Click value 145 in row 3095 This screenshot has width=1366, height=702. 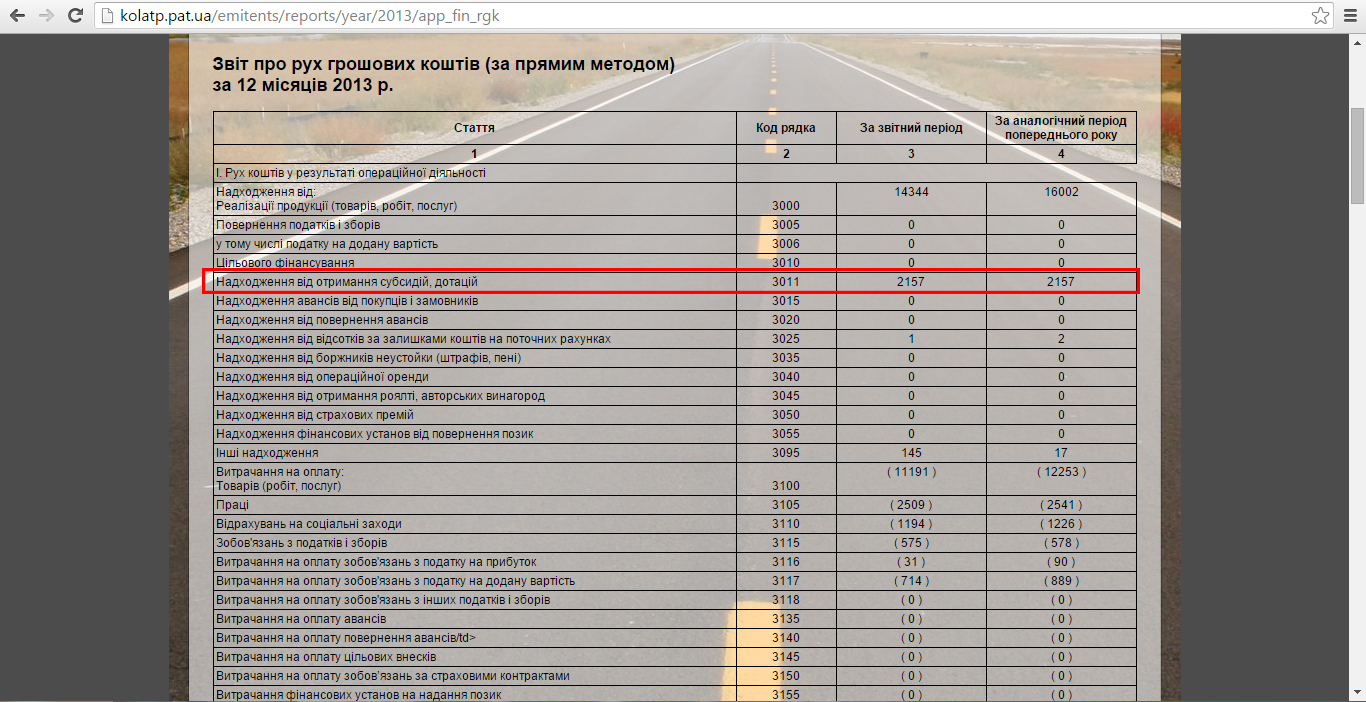coord(911,453)
